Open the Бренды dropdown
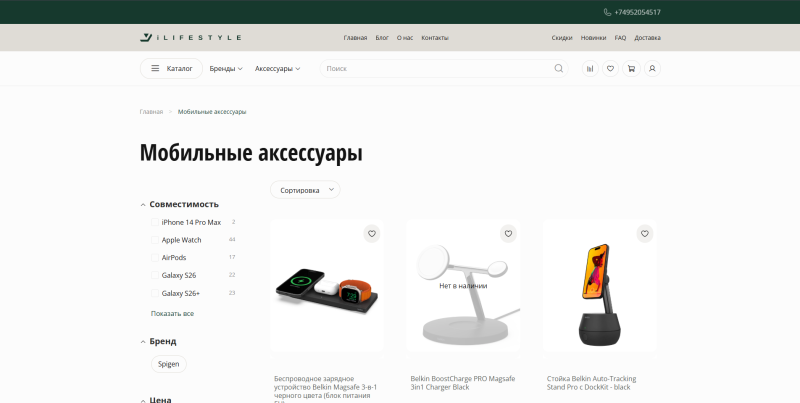The width and height of the screenshot is (800, 403). tap(226, 68)
